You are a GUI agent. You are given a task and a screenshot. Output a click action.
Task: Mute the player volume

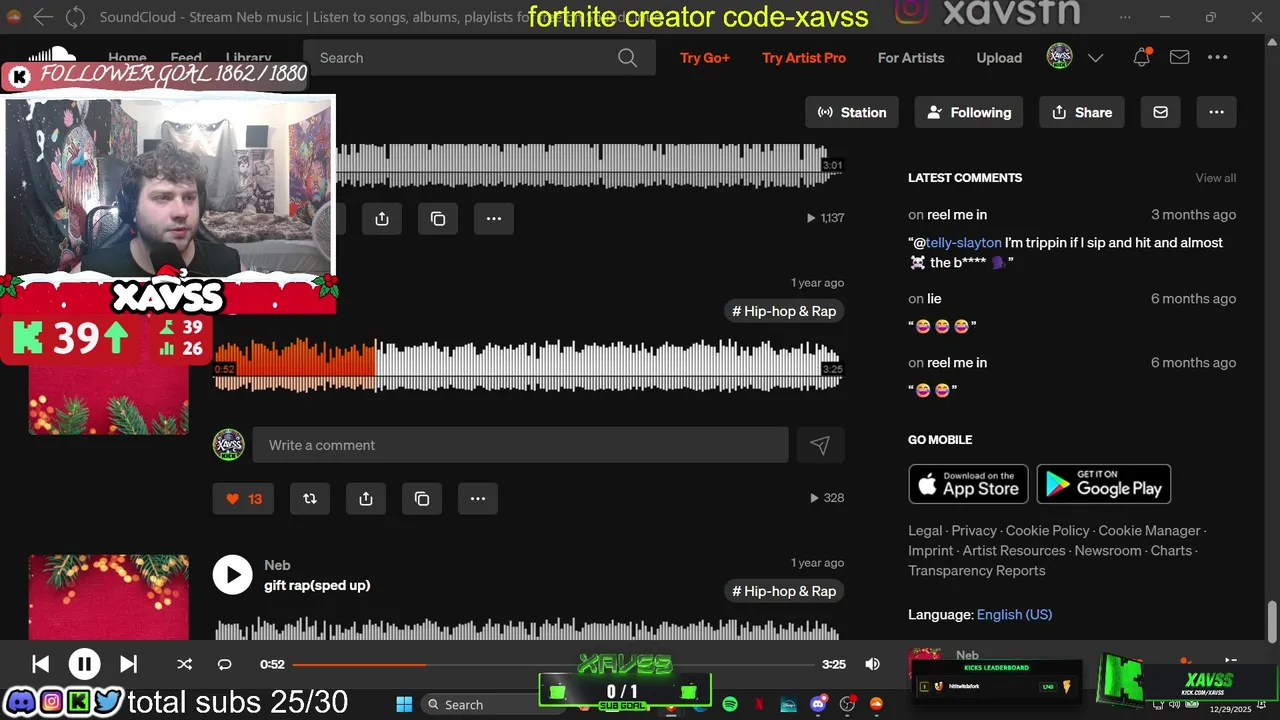coord(872,664)
